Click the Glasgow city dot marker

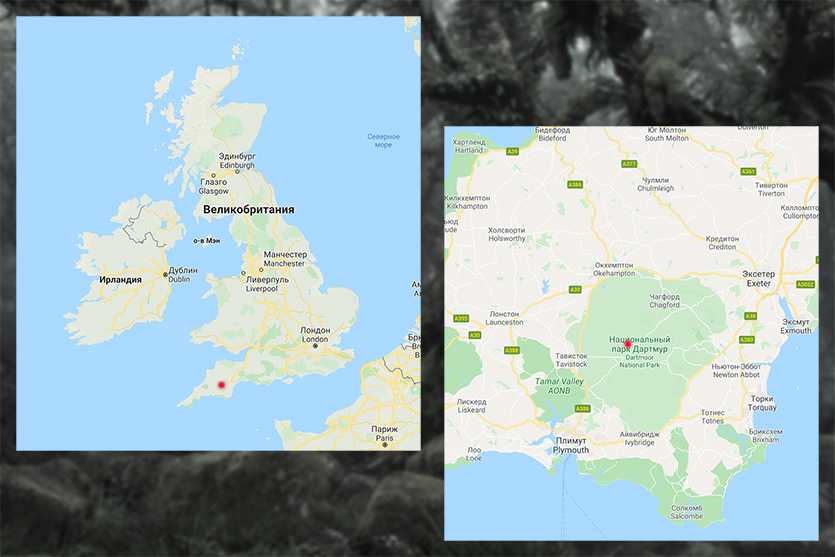214,175
